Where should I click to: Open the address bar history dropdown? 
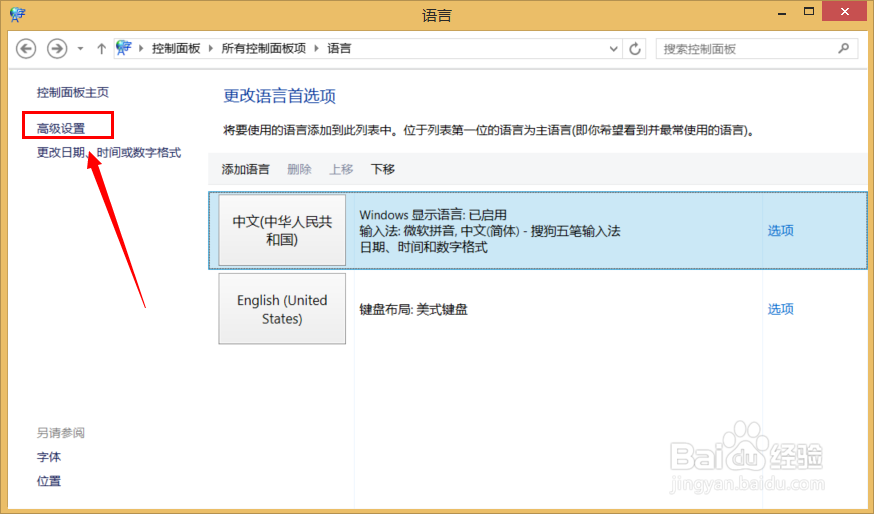point(613,49)
